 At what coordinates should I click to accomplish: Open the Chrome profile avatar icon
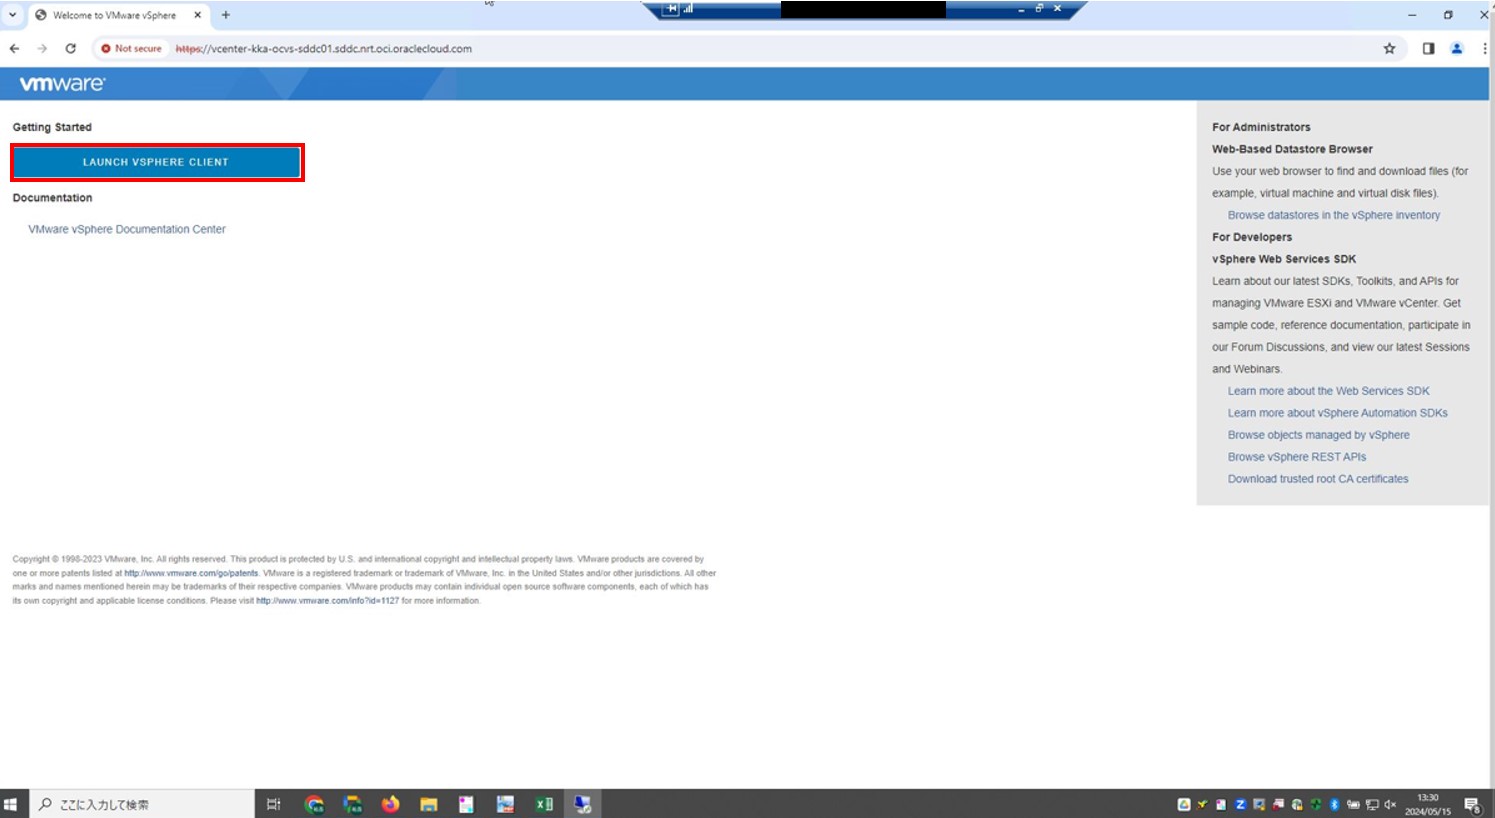[1457, 48]
